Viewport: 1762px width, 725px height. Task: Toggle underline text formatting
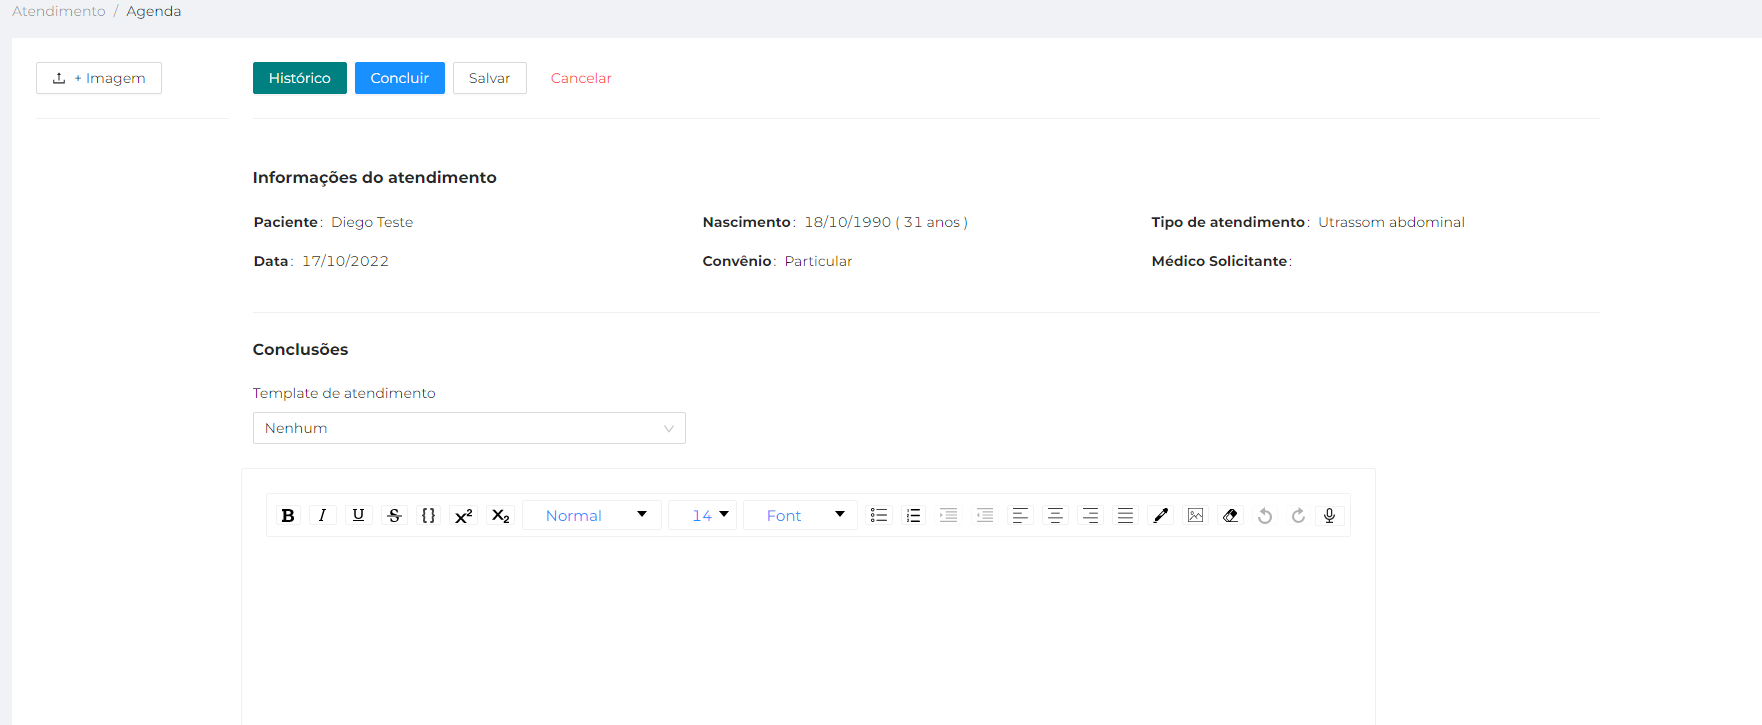tap(358, 516)
